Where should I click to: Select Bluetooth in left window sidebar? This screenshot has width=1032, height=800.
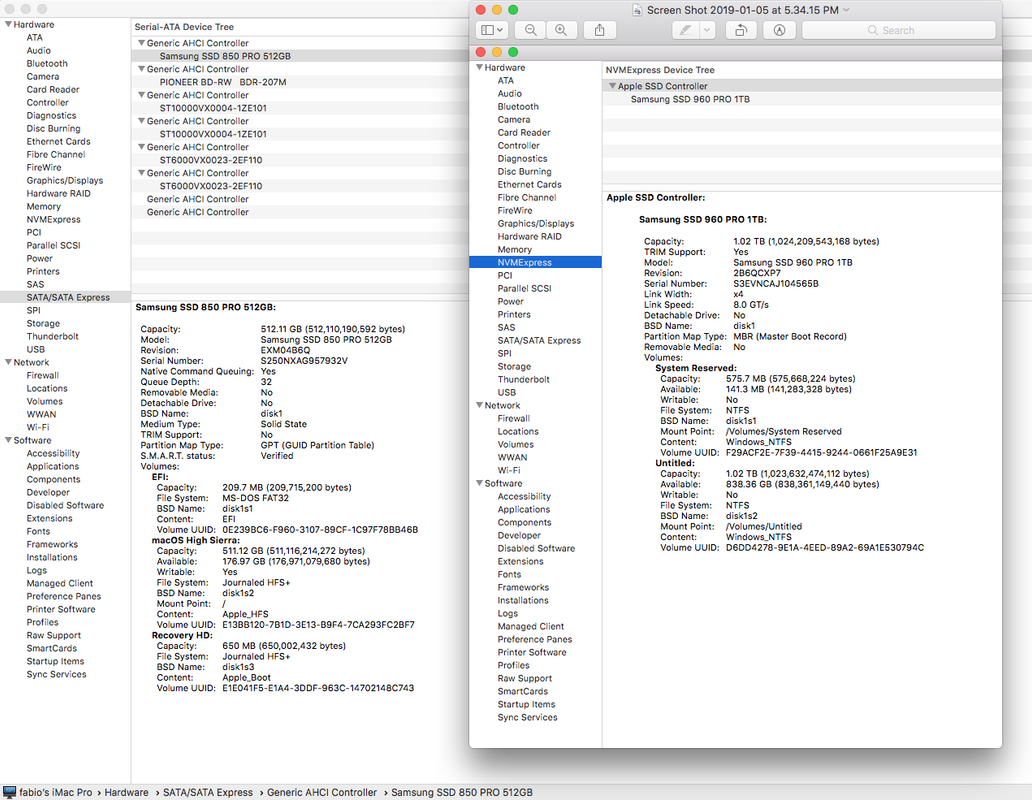point(47,64)
